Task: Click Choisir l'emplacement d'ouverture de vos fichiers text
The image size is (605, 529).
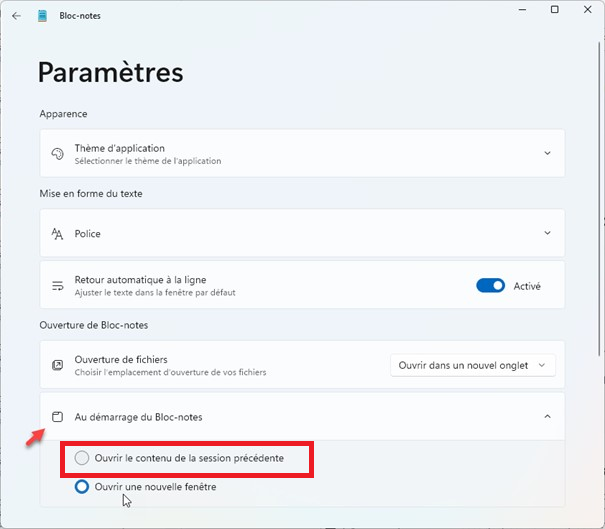Action: point(170,372)
